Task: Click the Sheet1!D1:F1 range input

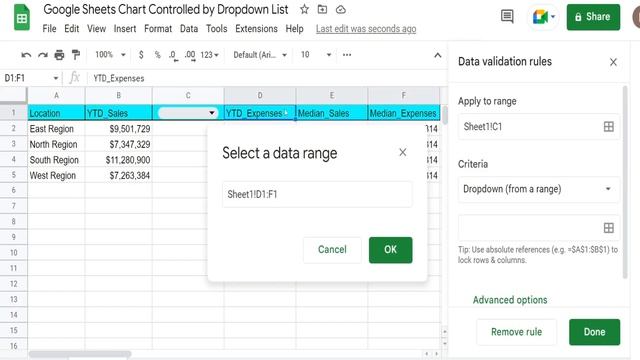Action: pyautogui.click(x=317, y=194)
